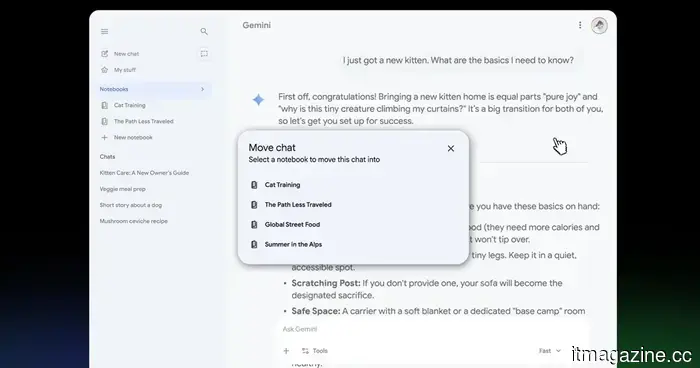This screenshot has height=368, width=700.
Task: Click the sidebar search icon
Action: [204, 31]
